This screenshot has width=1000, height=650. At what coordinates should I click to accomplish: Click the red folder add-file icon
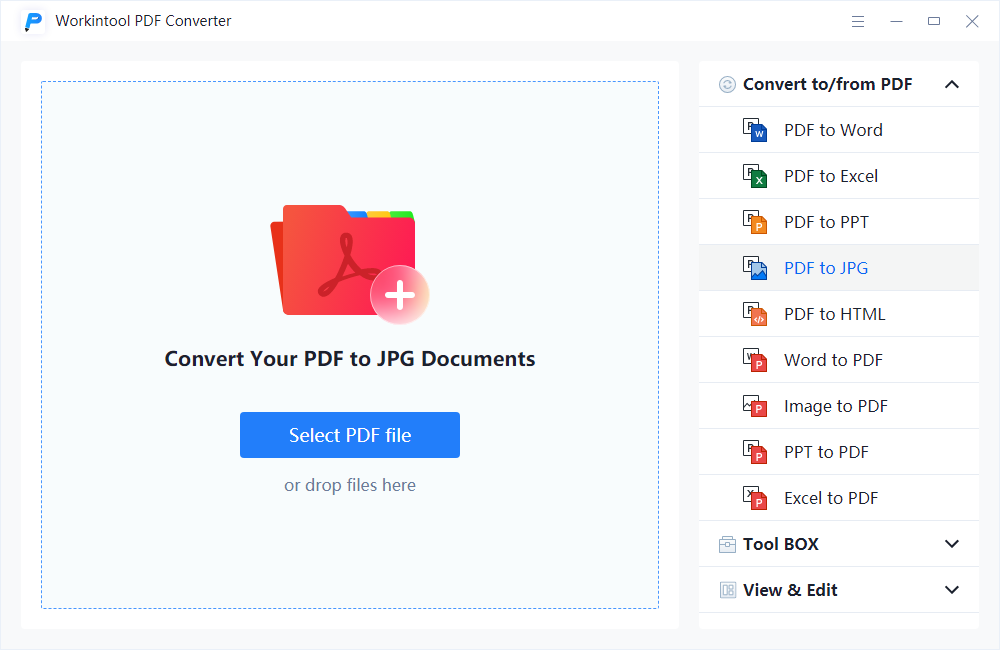point(349,263)
